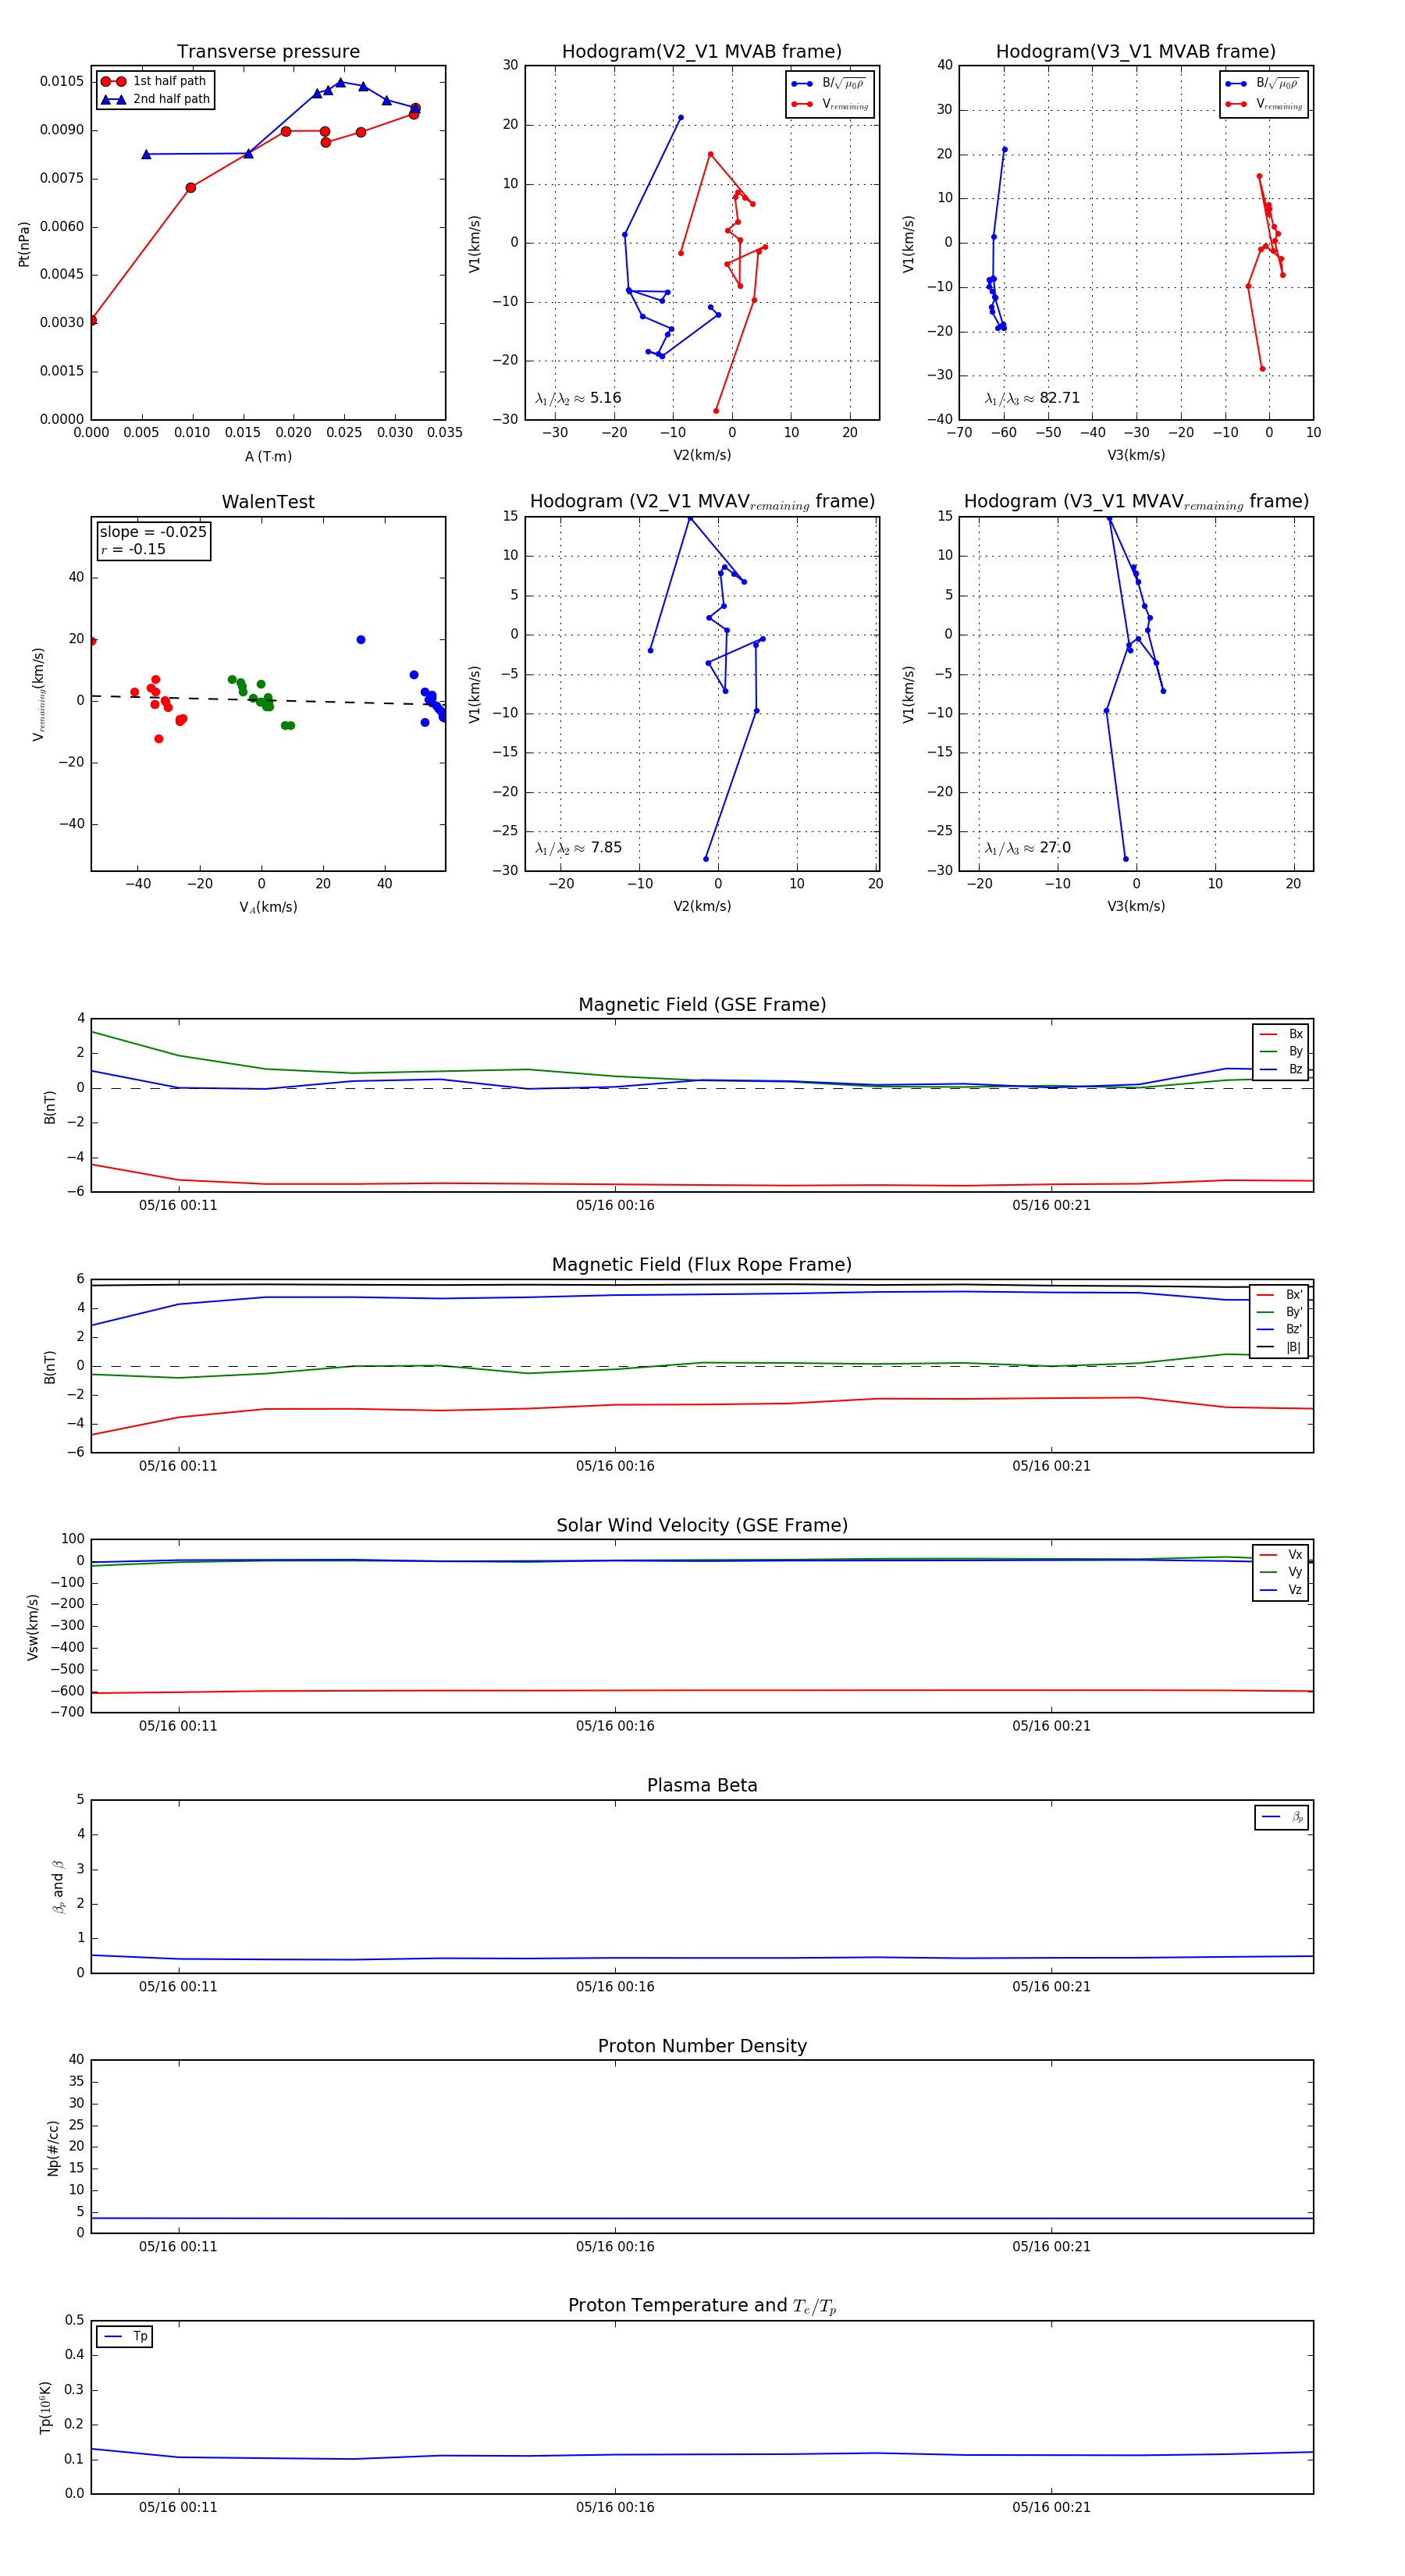Select the "Vz" legend entry
The height and width of the screenshot is (2576, 1405).
(1281, 1589)
